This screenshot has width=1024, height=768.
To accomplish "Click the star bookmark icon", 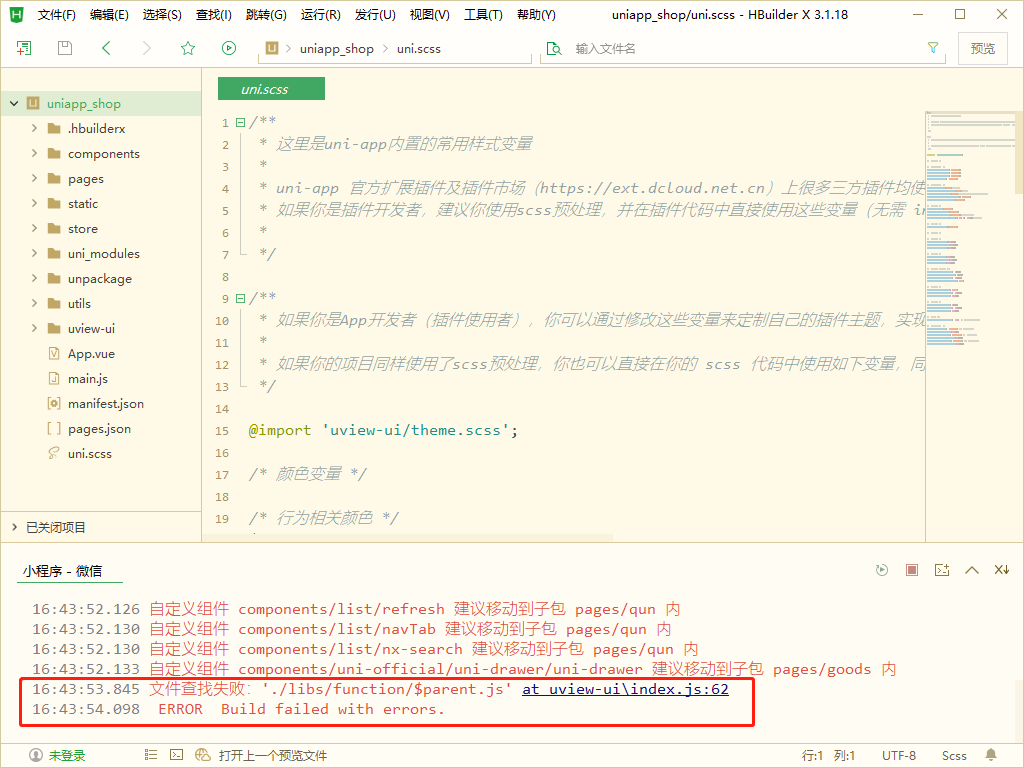I will (188, 48).
